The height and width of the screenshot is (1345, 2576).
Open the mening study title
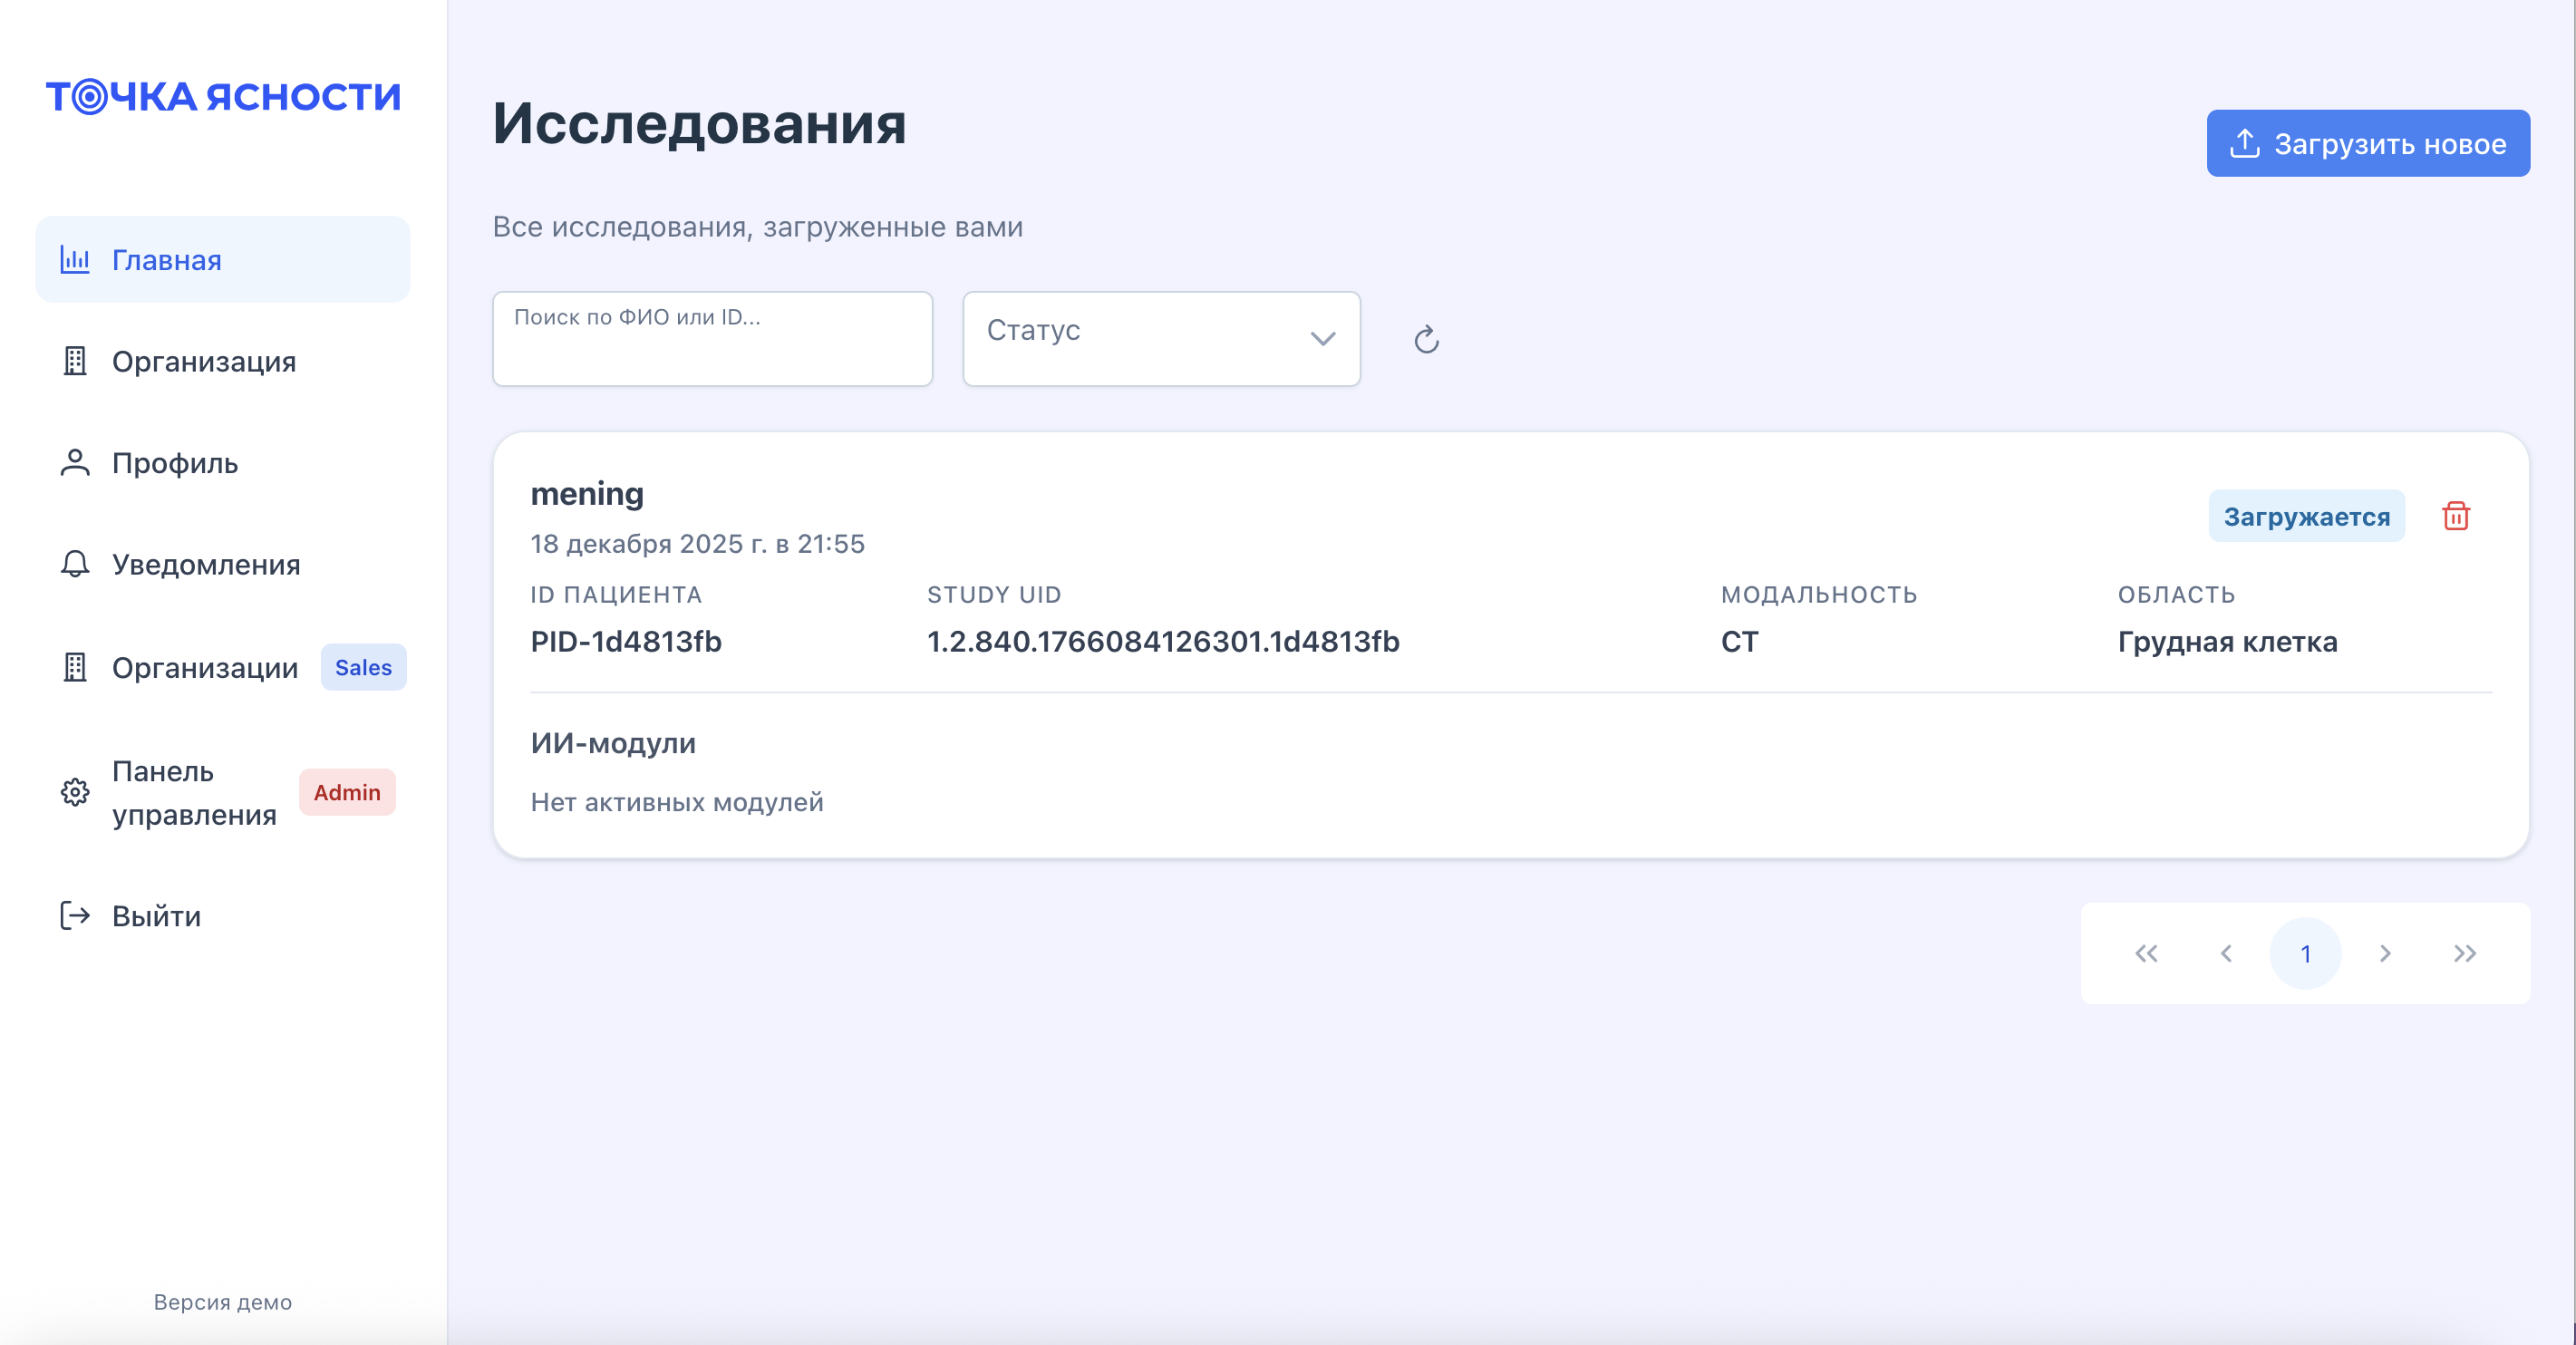coord(587,494)
